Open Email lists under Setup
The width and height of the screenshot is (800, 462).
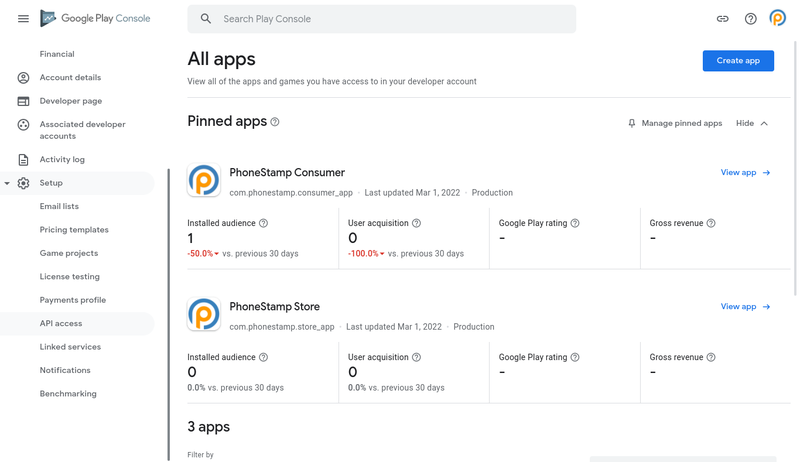[x=59, y=207]
